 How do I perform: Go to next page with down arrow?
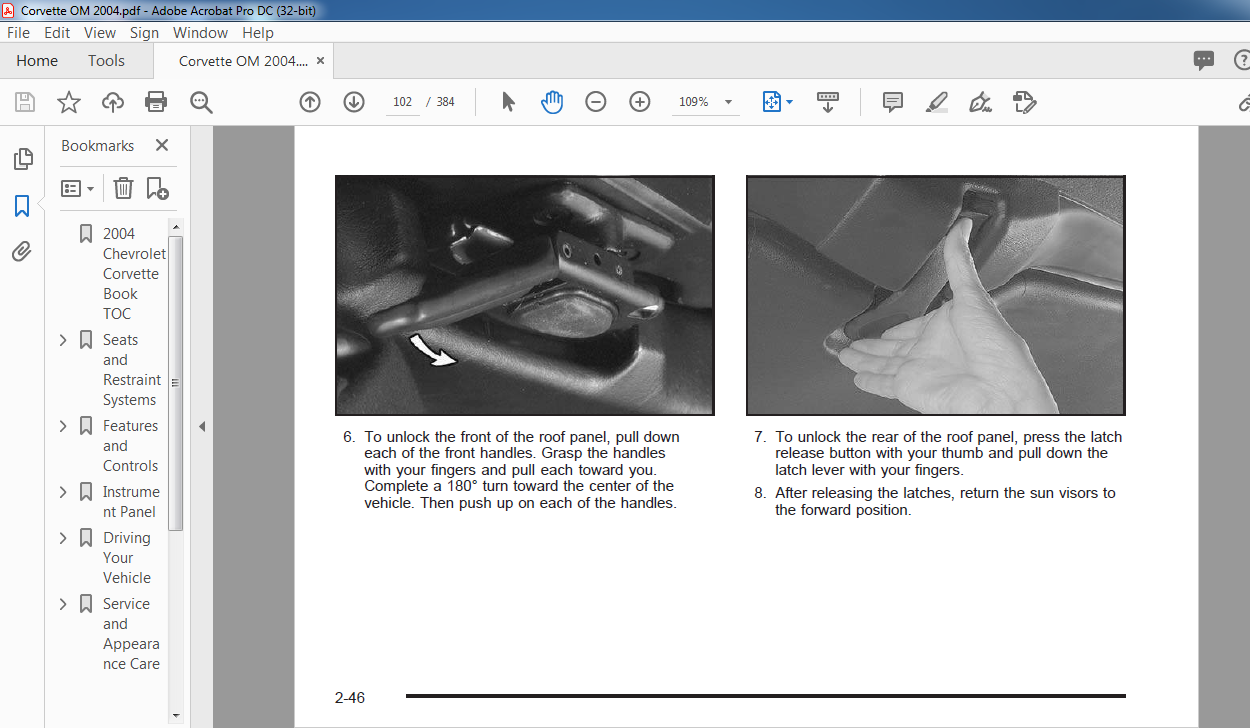pyautogui.click(x=354, y=102)
